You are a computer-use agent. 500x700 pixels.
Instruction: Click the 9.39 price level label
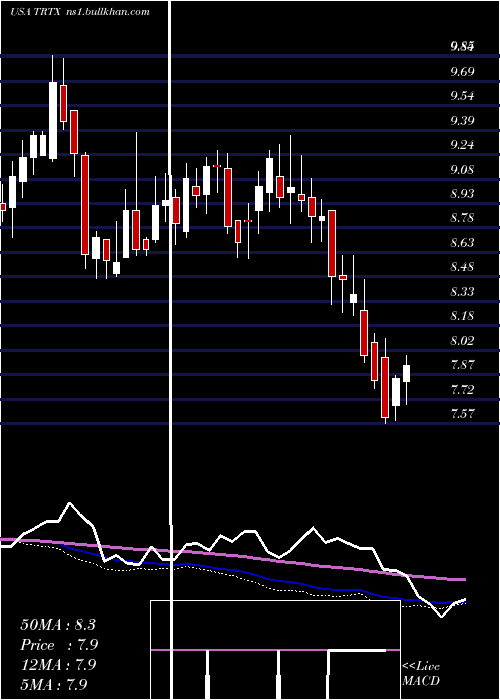tap(463, 121)
